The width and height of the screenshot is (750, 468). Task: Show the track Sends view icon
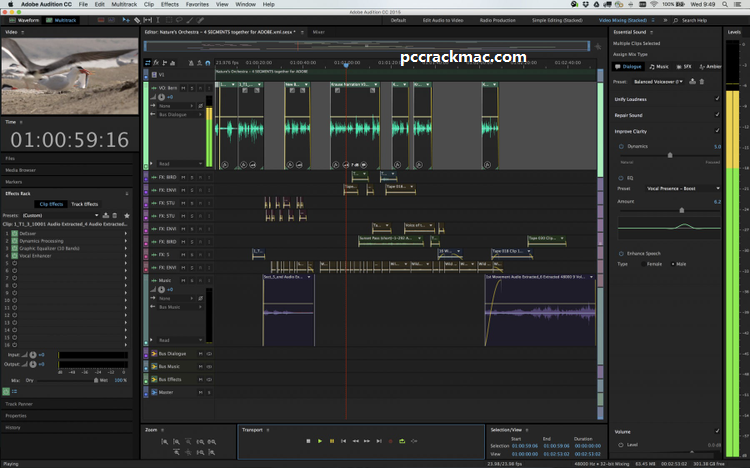pos(165,63)
